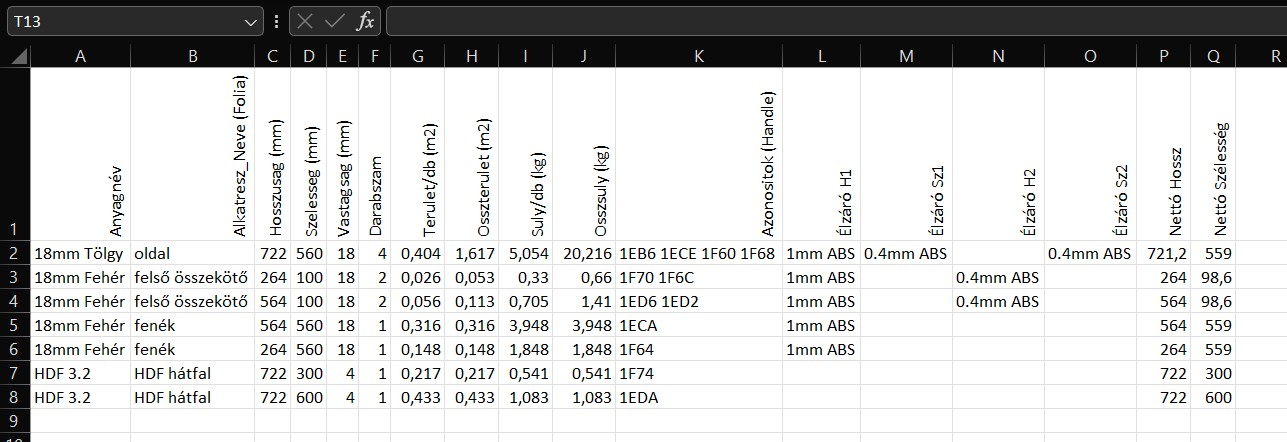Click the Élzáró H2 header cell

point(998,153)
